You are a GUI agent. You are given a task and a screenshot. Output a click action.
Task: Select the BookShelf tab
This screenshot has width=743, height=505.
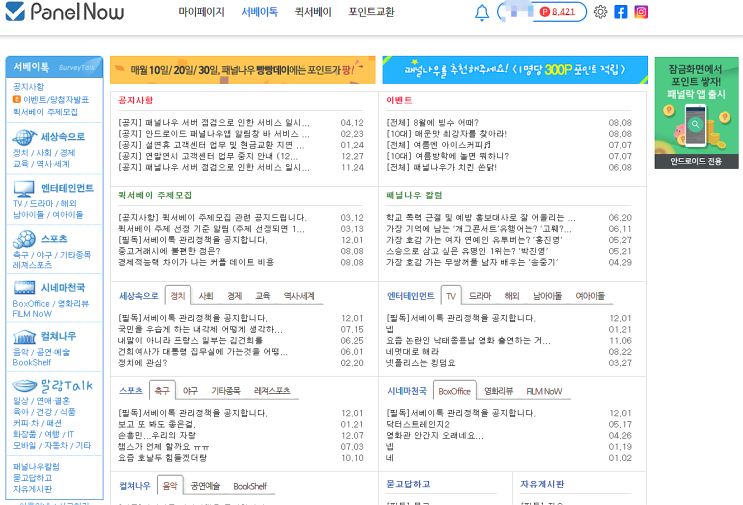pyautogui.click(x=250, y=486)
